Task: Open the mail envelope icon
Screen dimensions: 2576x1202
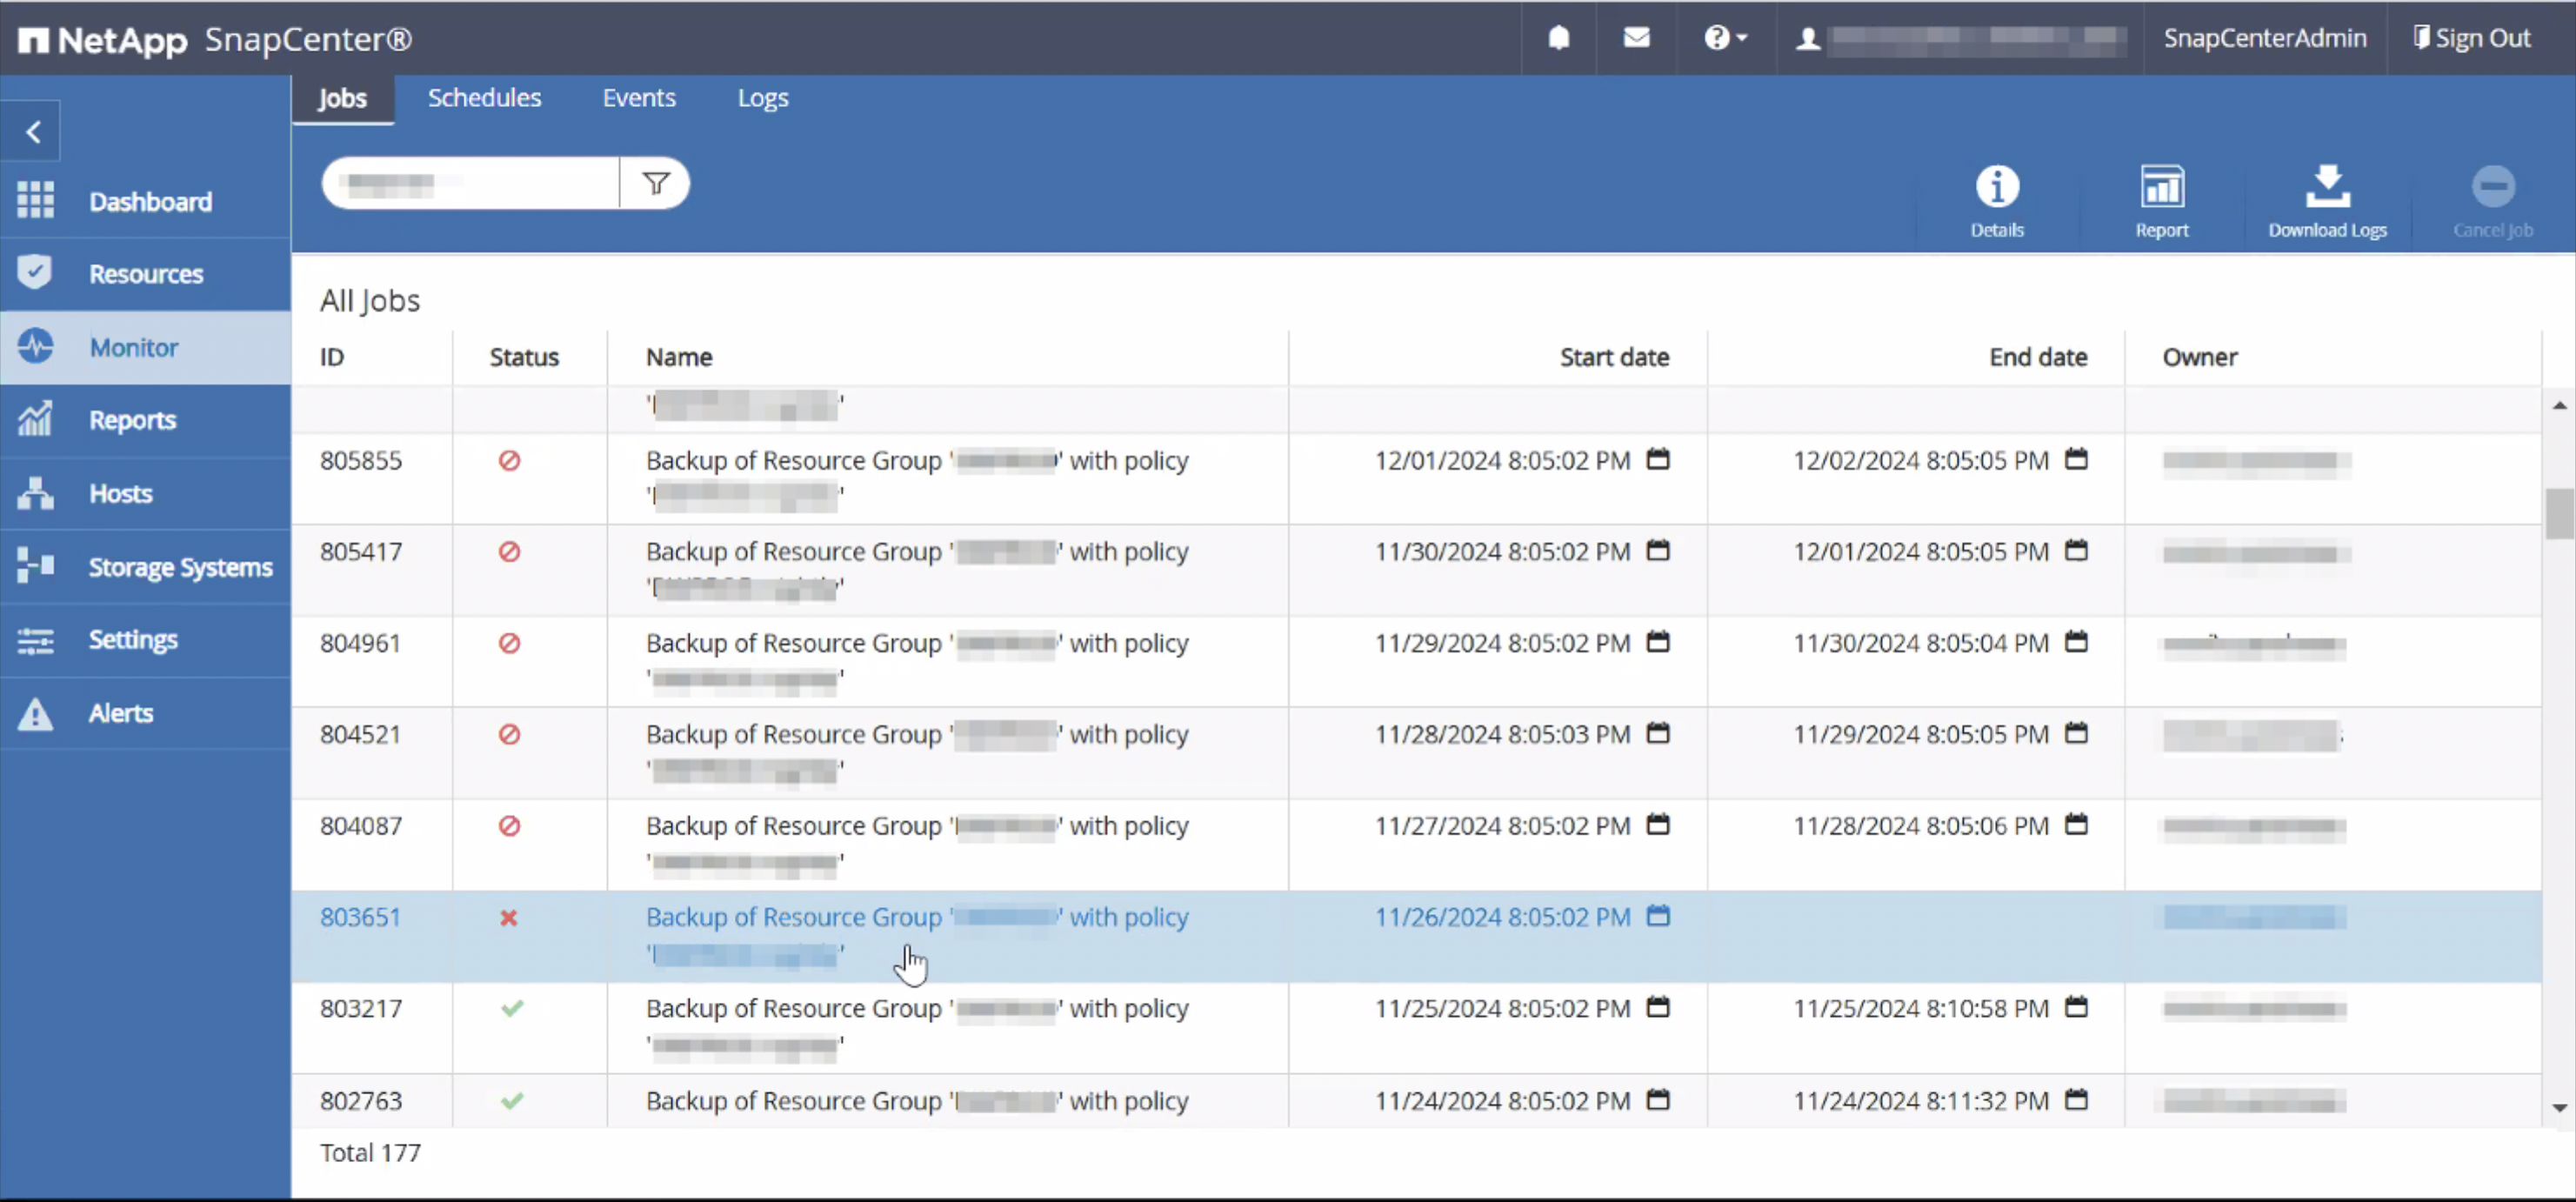Action: (1636, 38)
